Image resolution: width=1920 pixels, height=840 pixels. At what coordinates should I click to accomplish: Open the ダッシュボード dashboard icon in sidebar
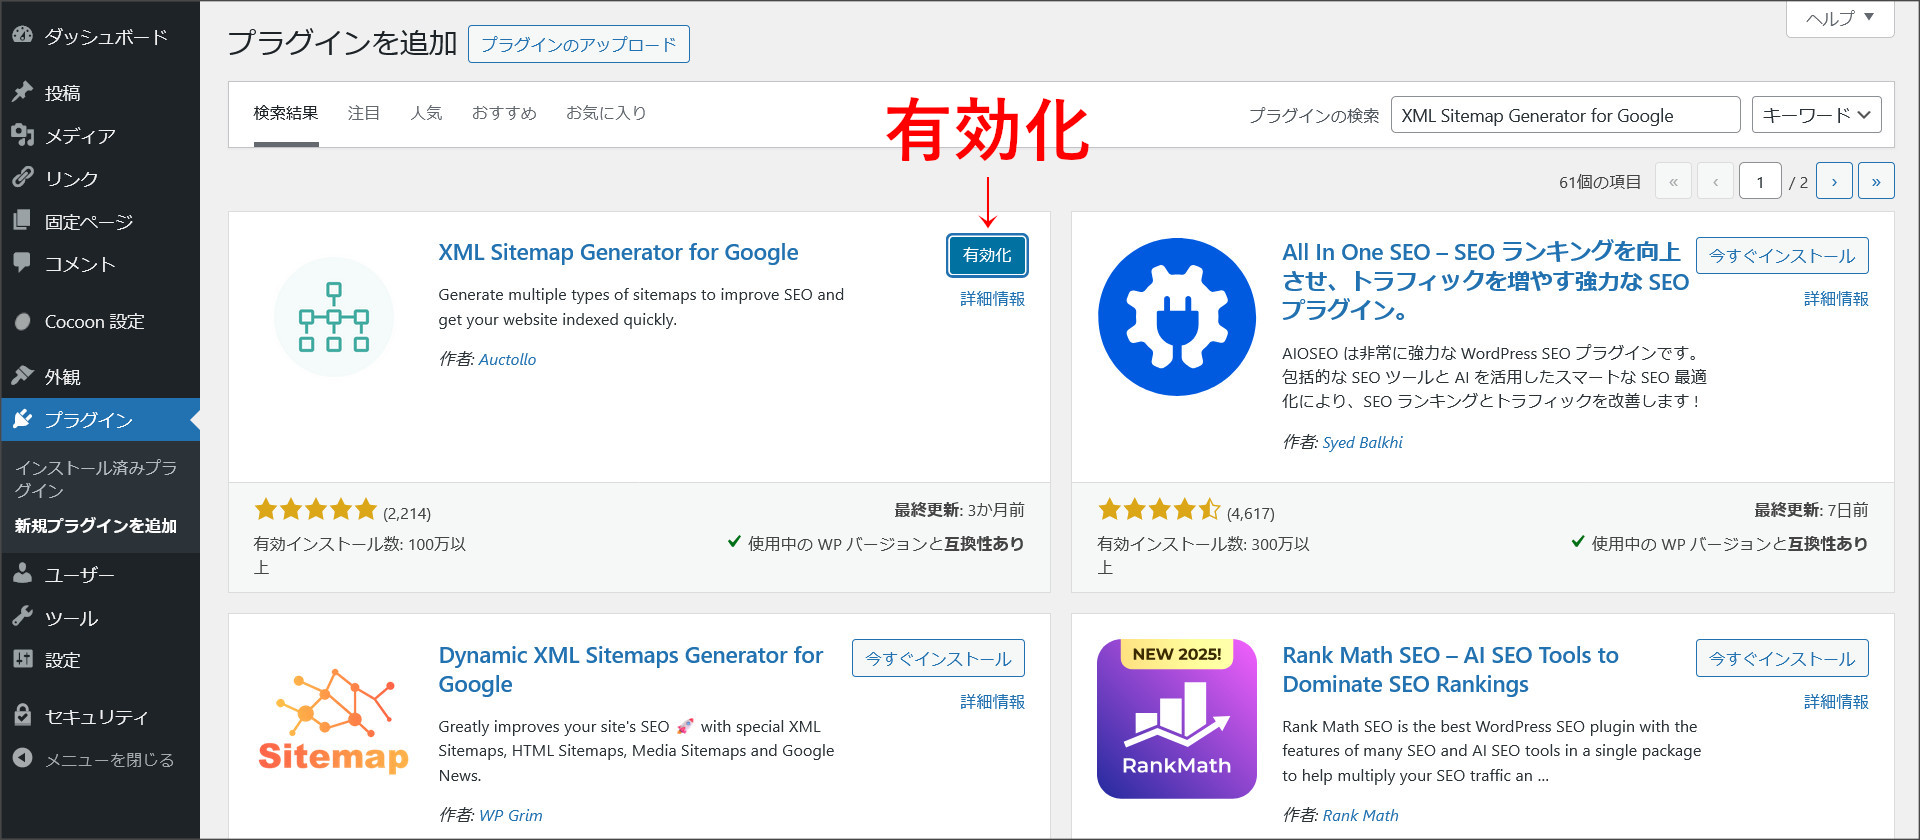22,35
